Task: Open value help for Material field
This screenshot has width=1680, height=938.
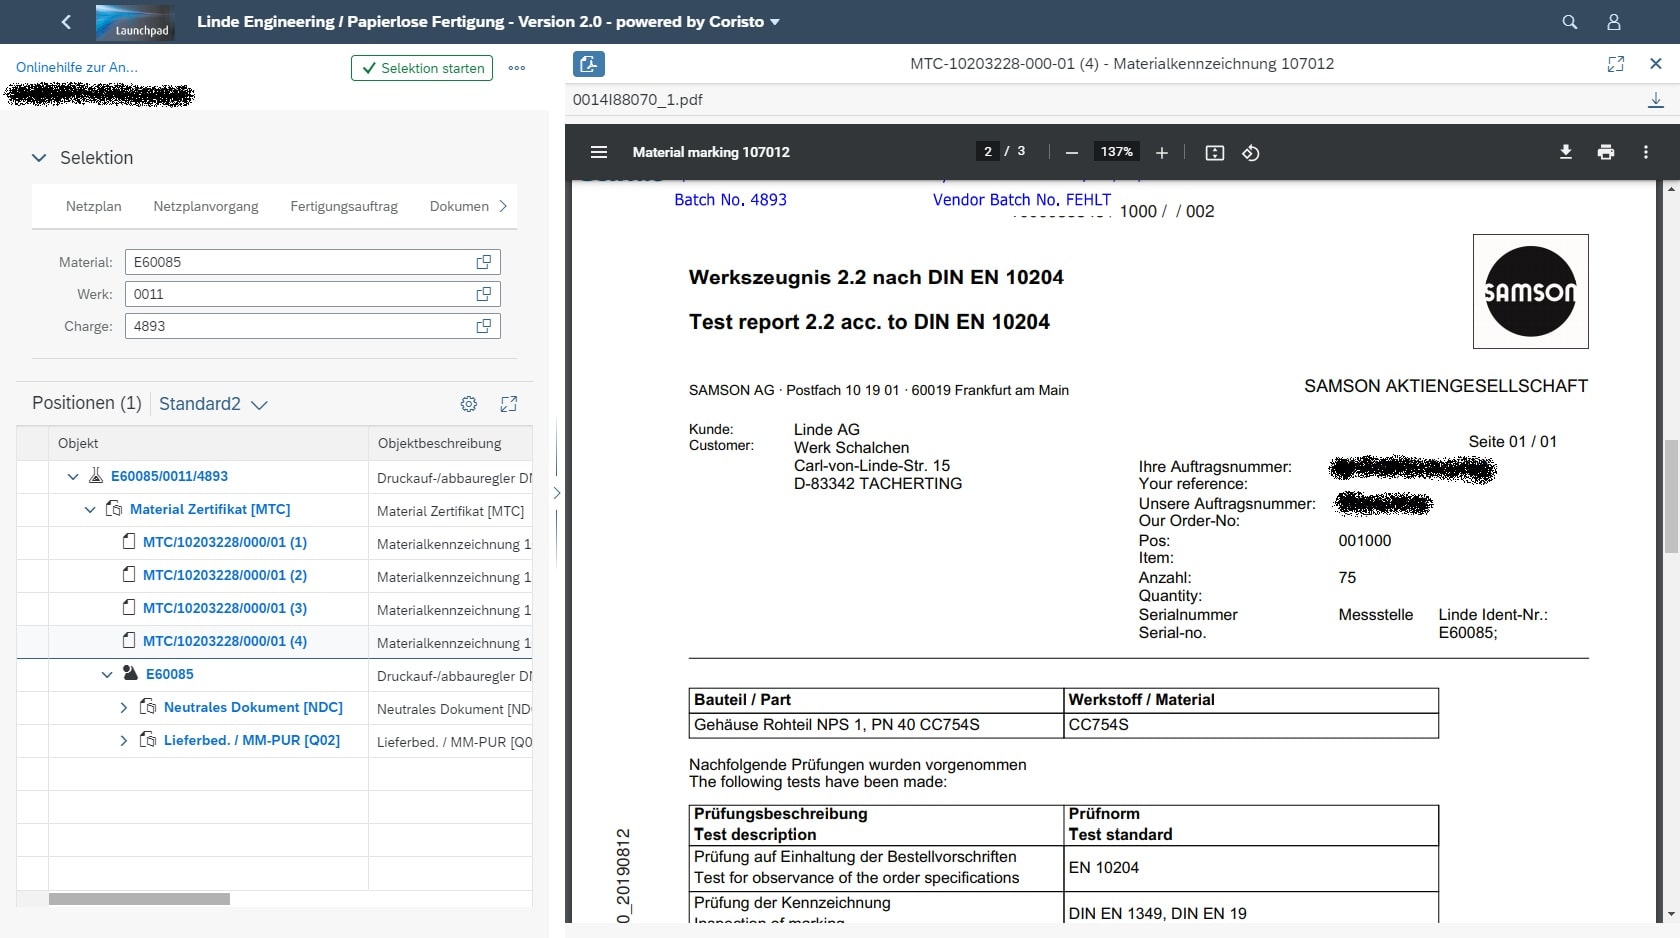Action: pos(484,262)
